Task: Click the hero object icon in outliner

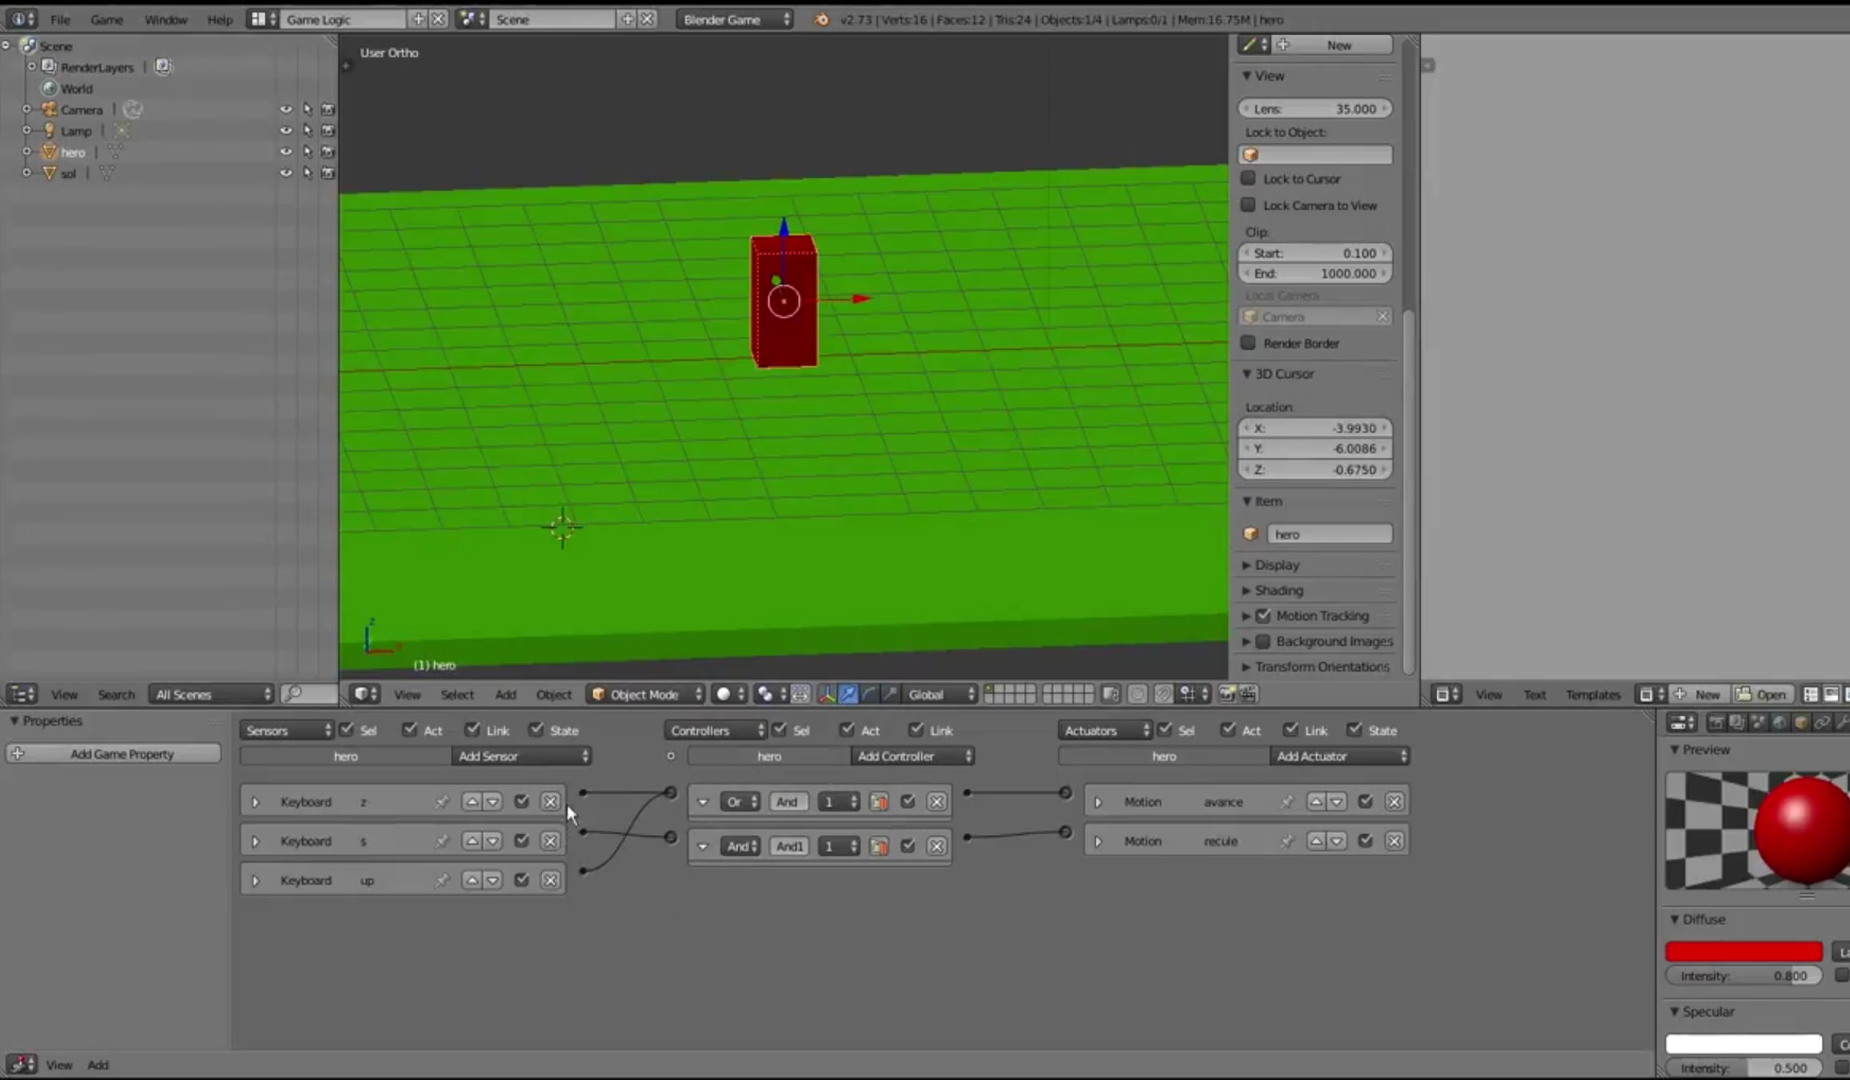Action: coord(49,152)
